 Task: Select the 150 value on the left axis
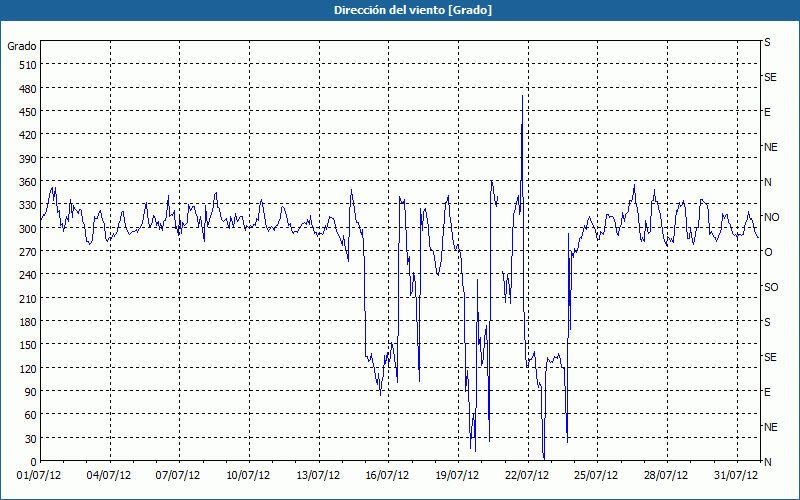(x=28, y=345)
